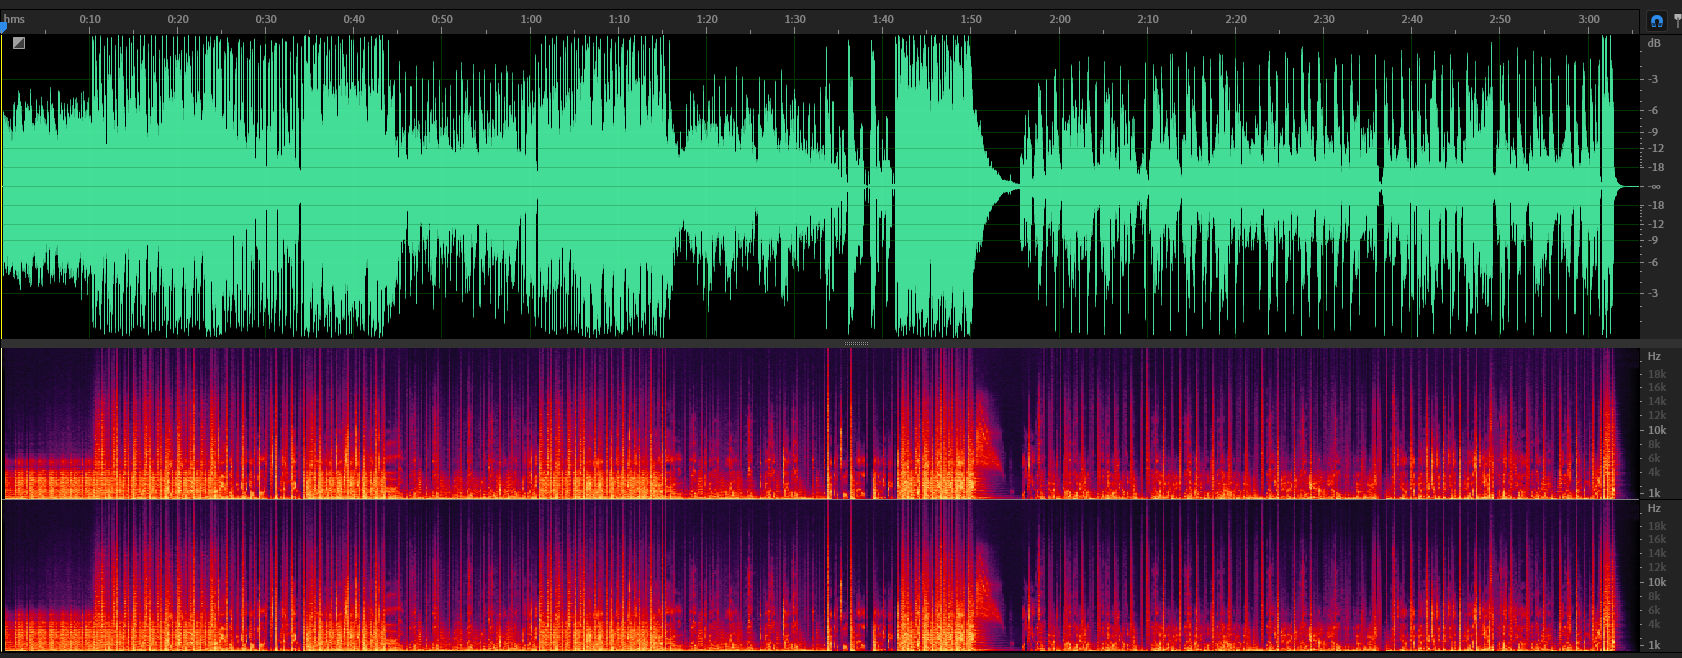Click the 1:30 mark on the time ruler

tap(795, 19)
